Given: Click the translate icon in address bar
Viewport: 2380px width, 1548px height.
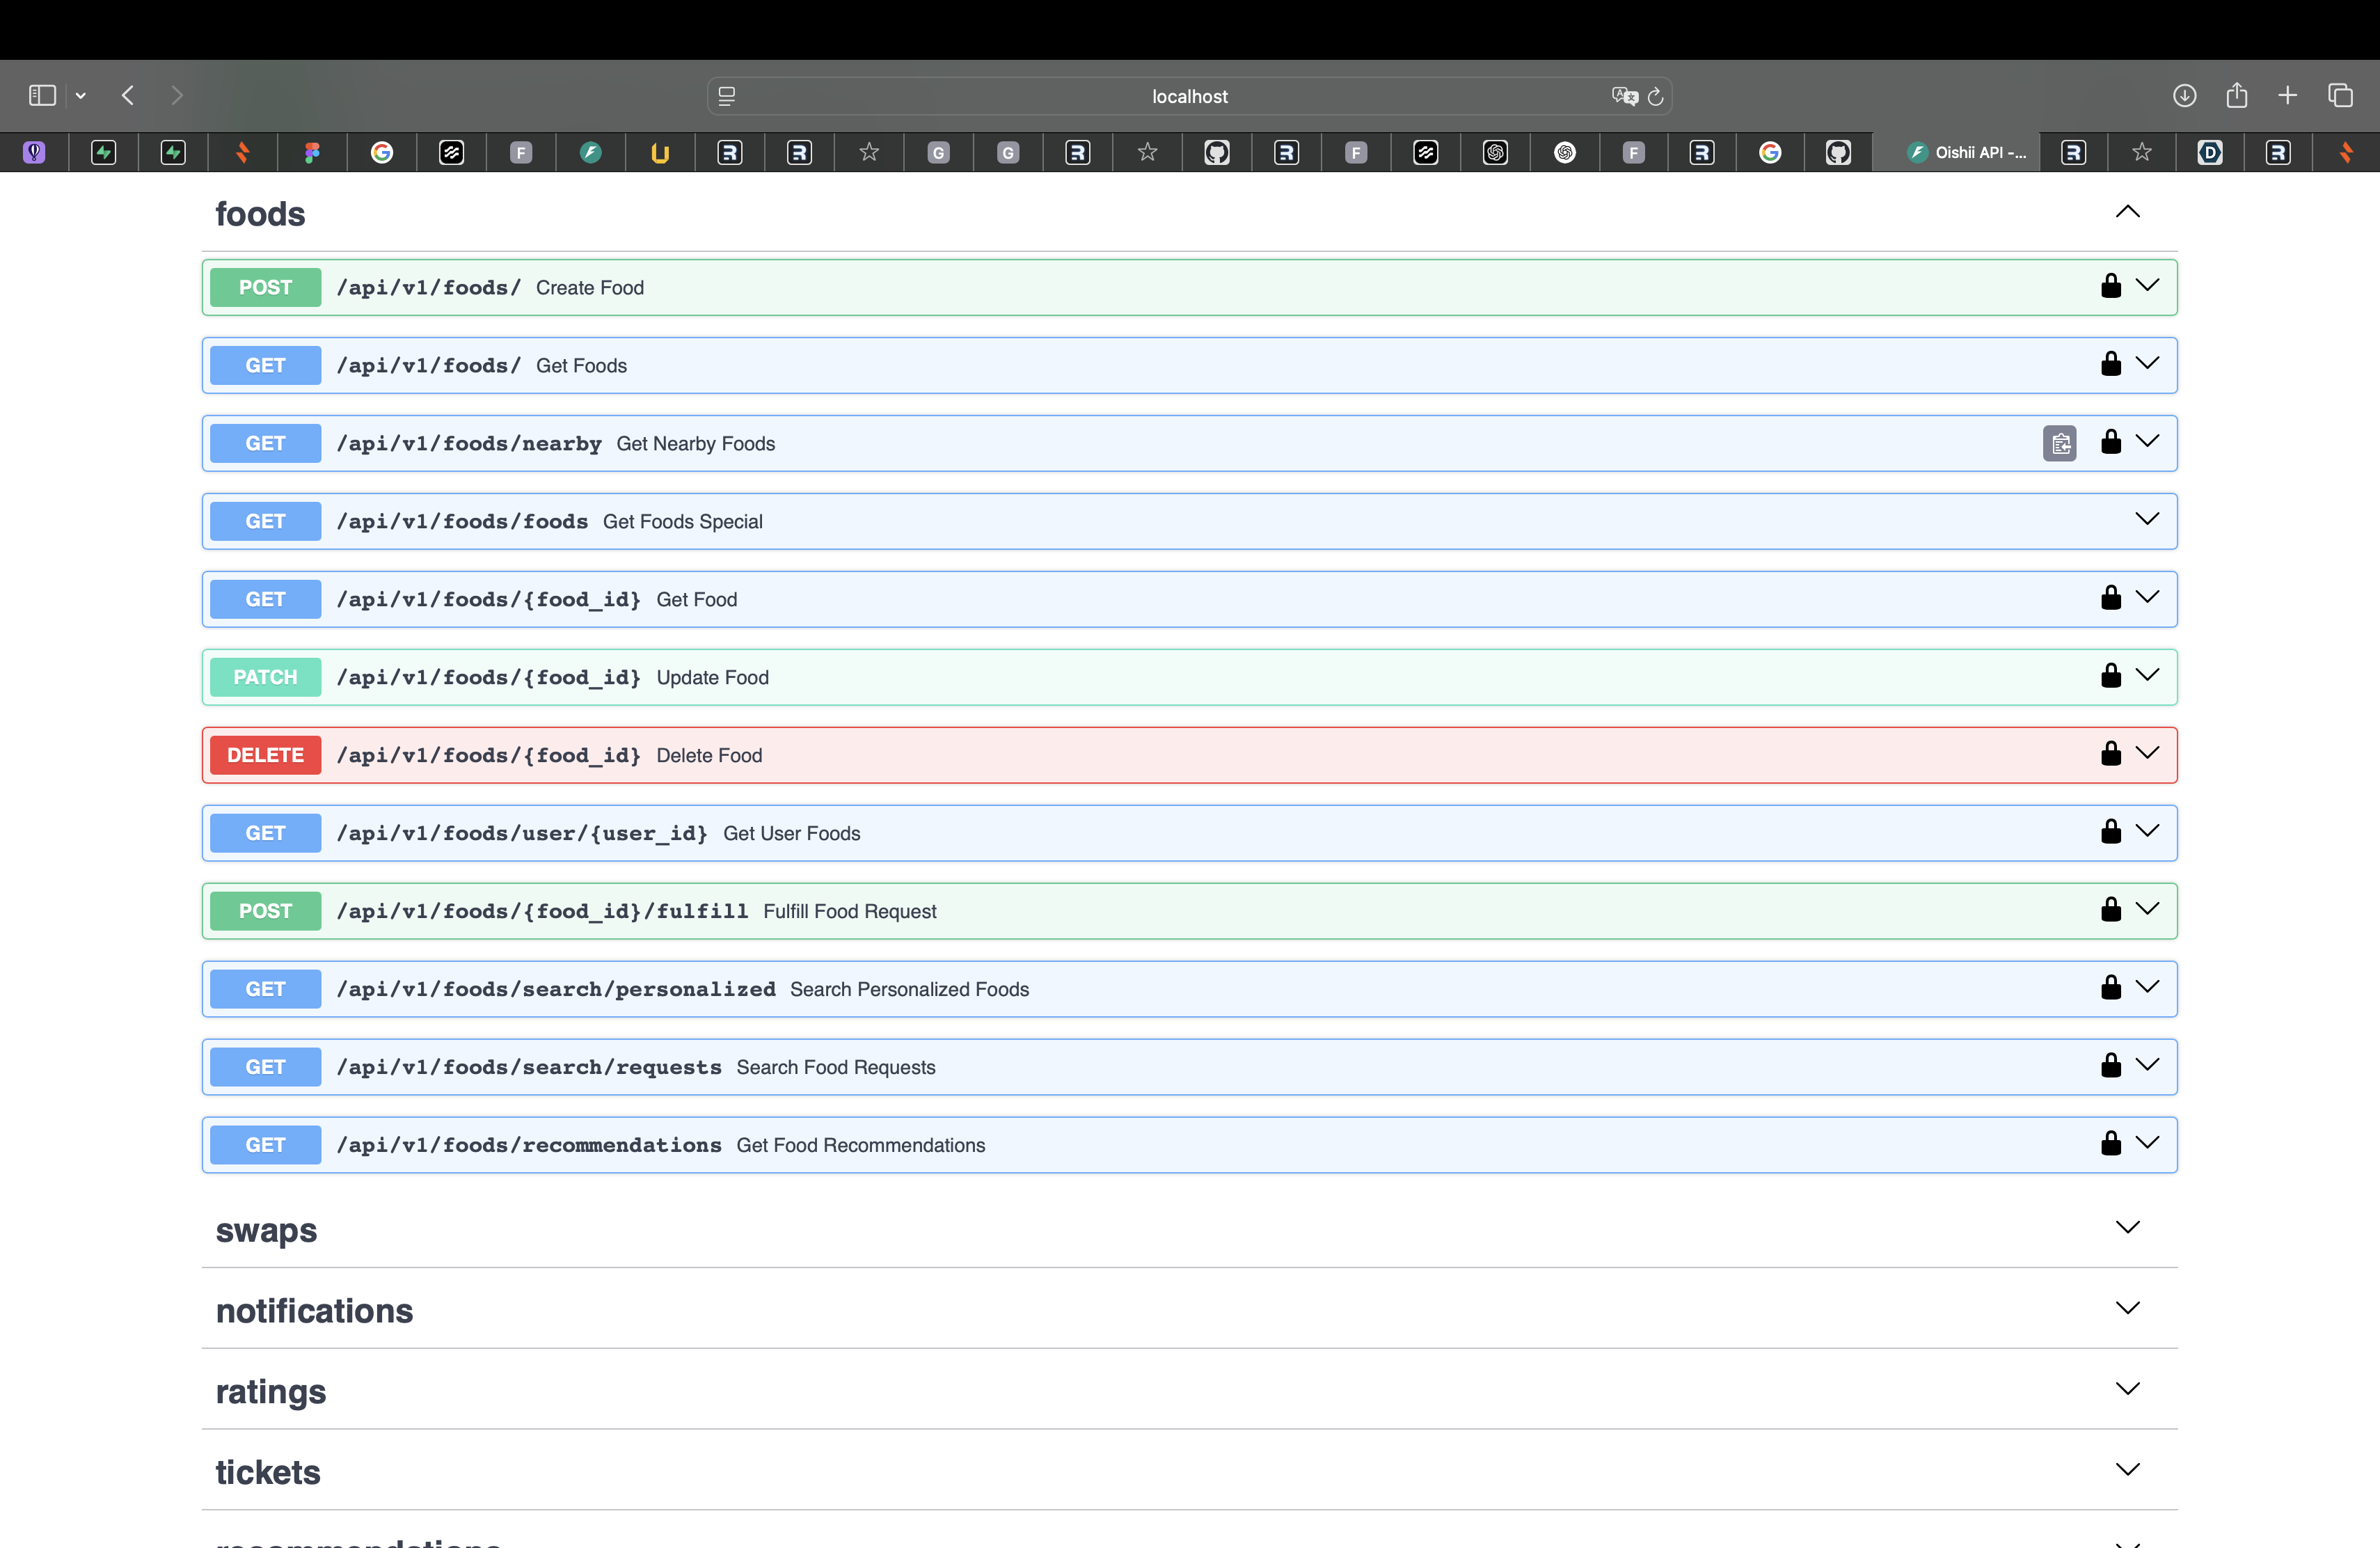Looking at the screenshot, I should pos(1624,97).
